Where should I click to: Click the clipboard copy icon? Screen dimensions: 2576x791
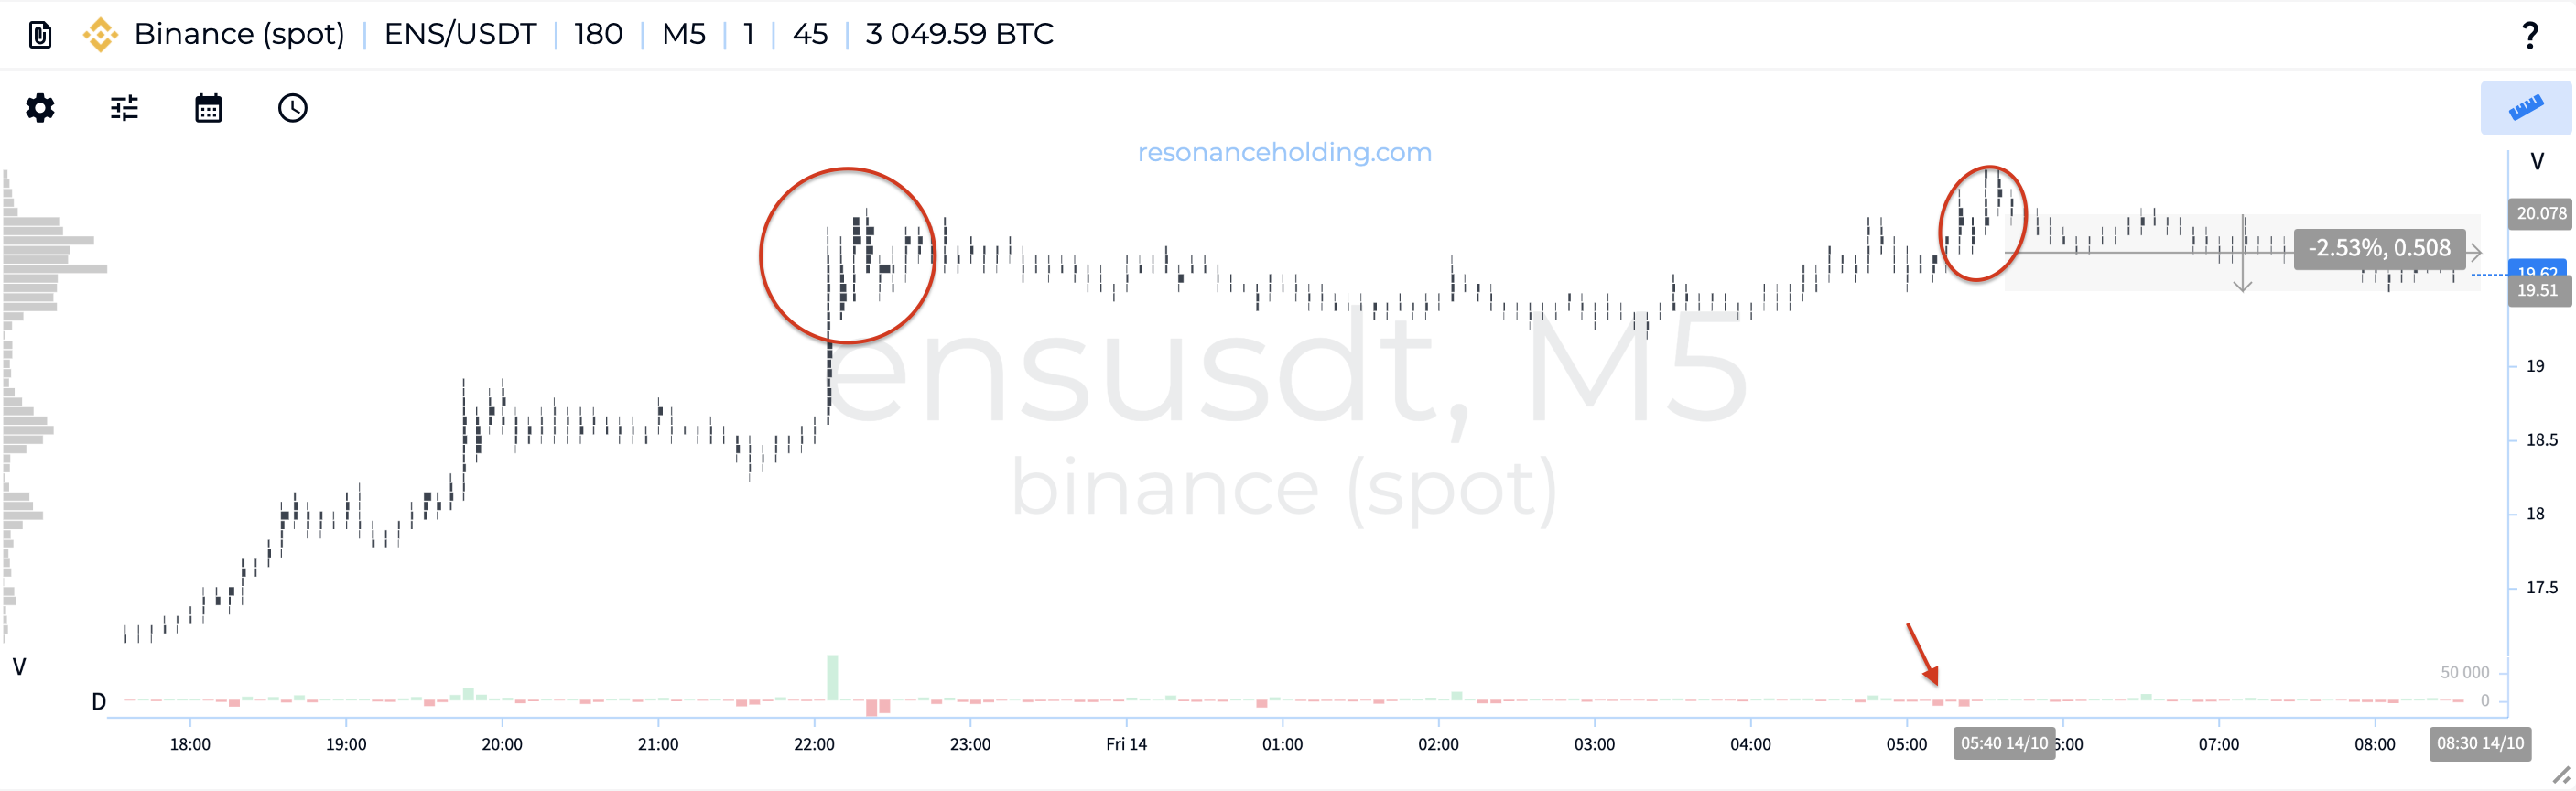tap(40, 35)
